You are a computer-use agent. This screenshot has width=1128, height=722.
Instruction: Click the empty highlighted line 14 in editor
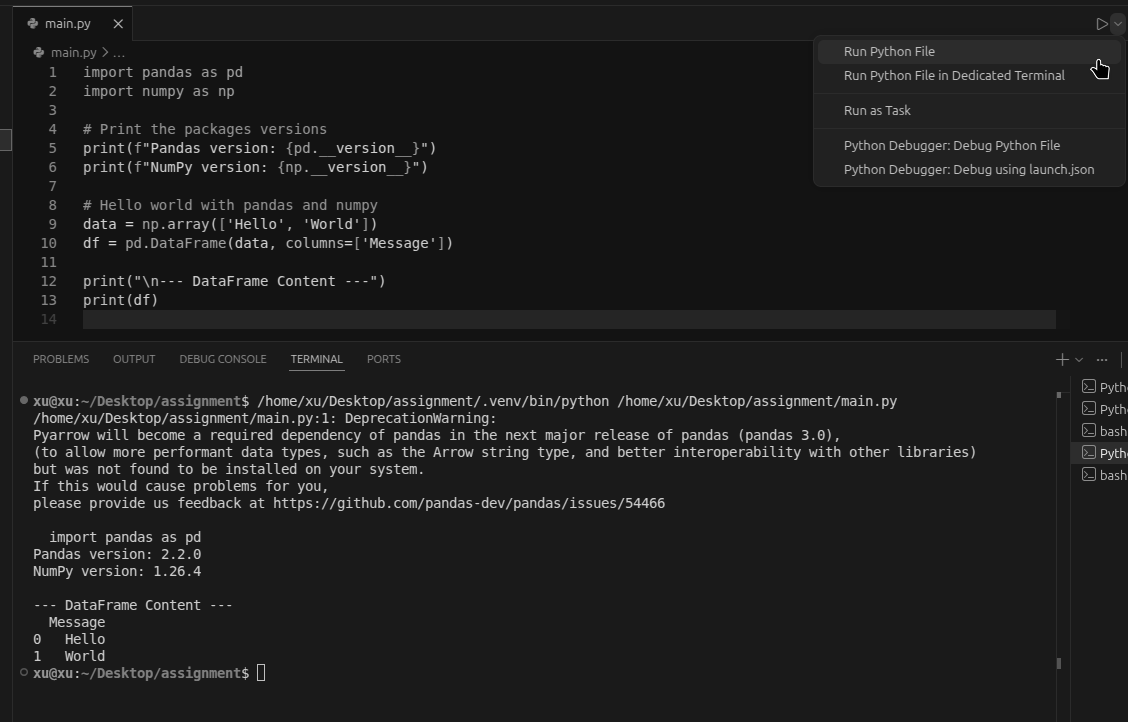(569, 319)
